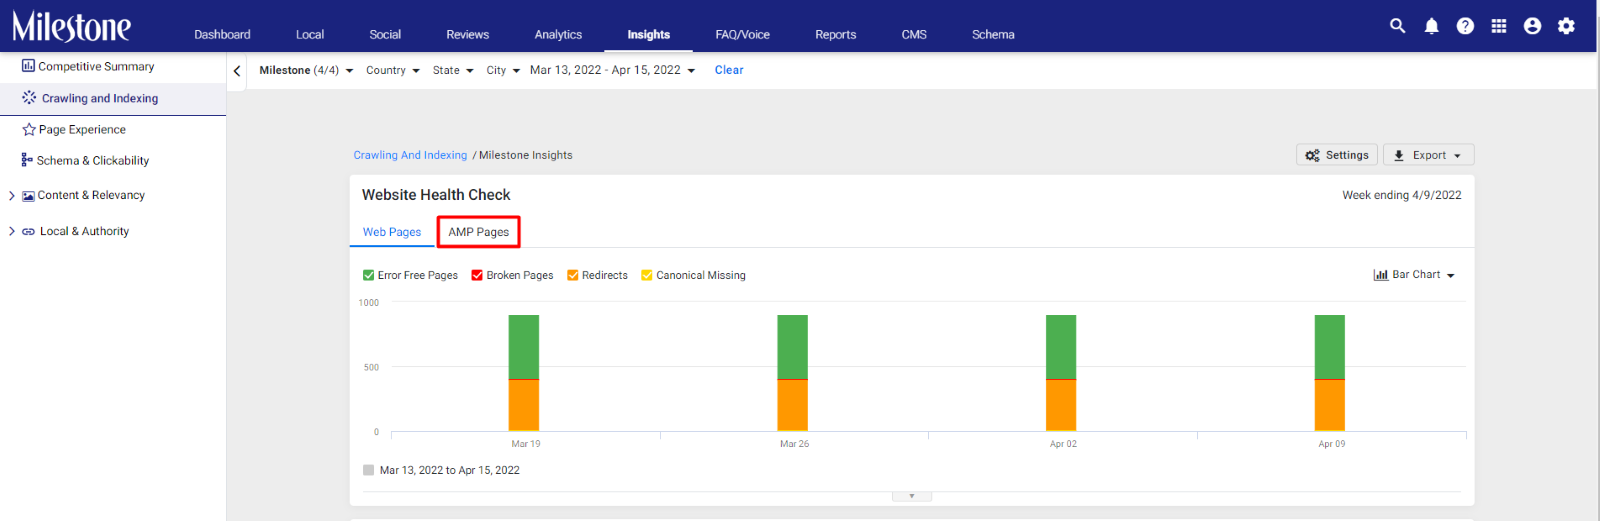The width and height of the screenshot is (1600, 521).
Task: Open the apps grid icon
Action: click(x=1498, y=26)
